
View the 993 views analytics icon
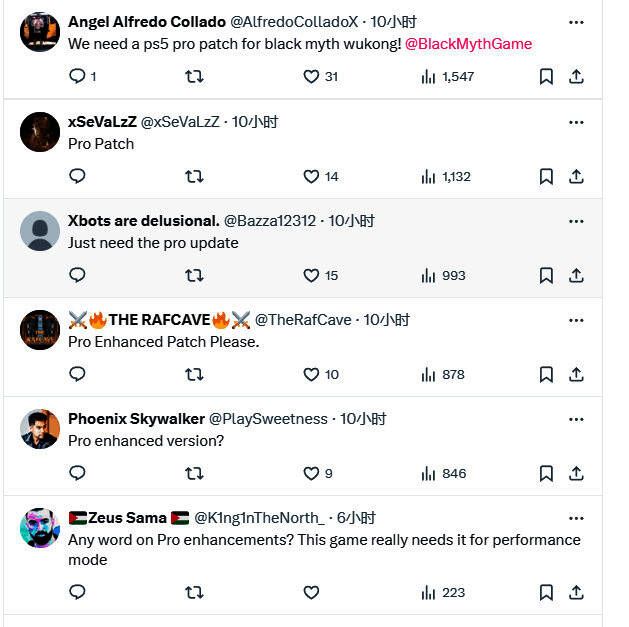429,275
